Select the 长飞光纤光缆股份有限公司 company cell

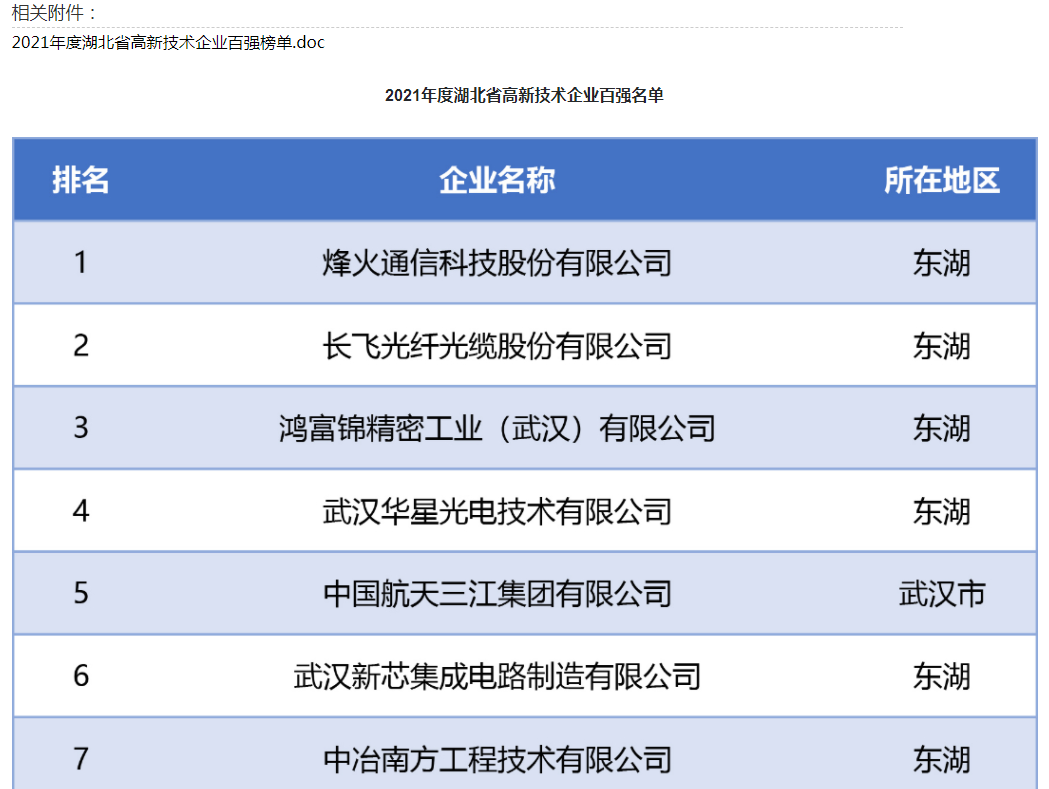coord(497,346)
